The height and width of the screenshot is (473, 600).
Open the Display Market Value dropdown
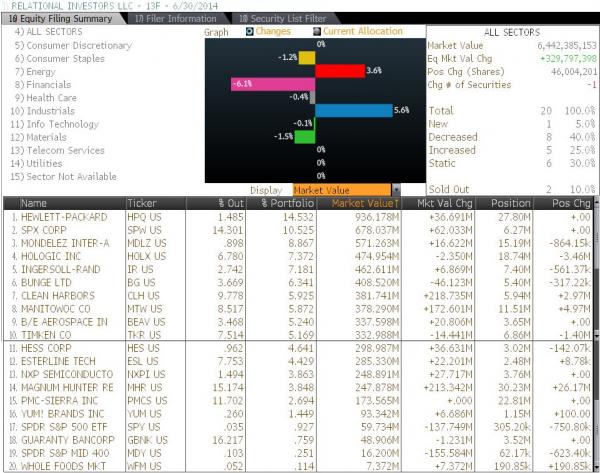point(346,190)
